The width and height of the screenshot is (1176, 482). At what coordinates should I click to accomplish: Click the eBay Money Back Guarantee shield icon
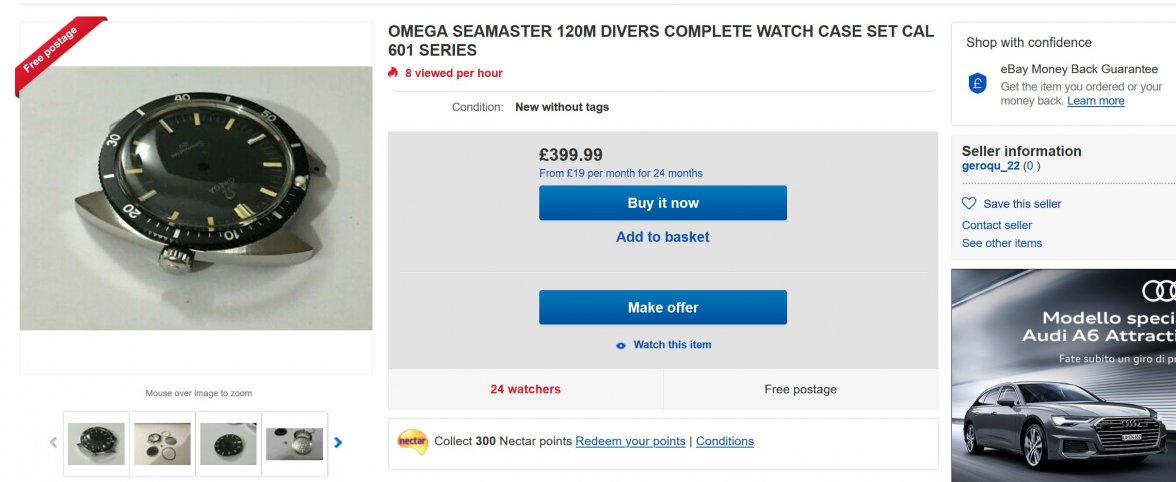(x=978, y=84)
